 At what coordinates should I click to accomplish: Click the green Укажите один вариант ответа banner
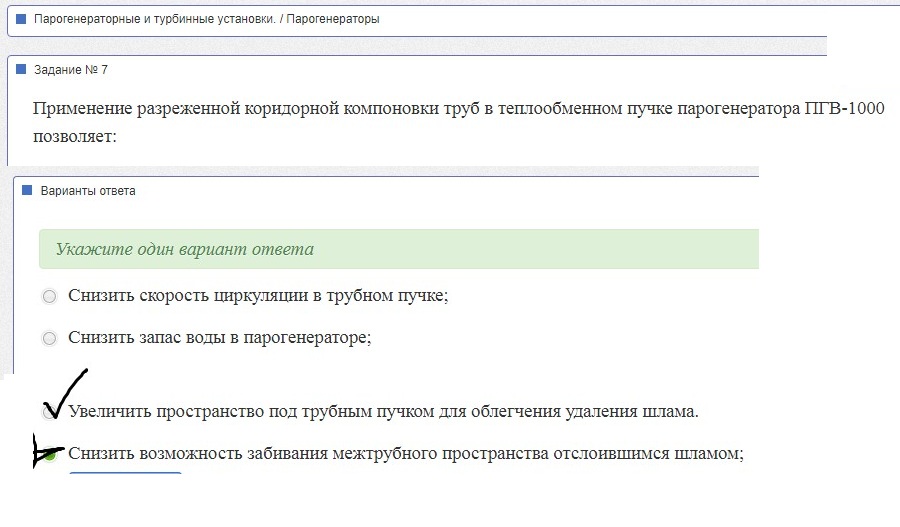pos(399,249)
